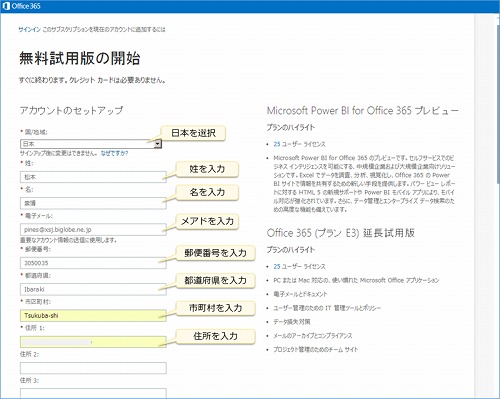The height and width of the screenshot is (399, 500).
Task: Click the 電子メールとドキュメント bullet item
Action: tap(300, 294)
